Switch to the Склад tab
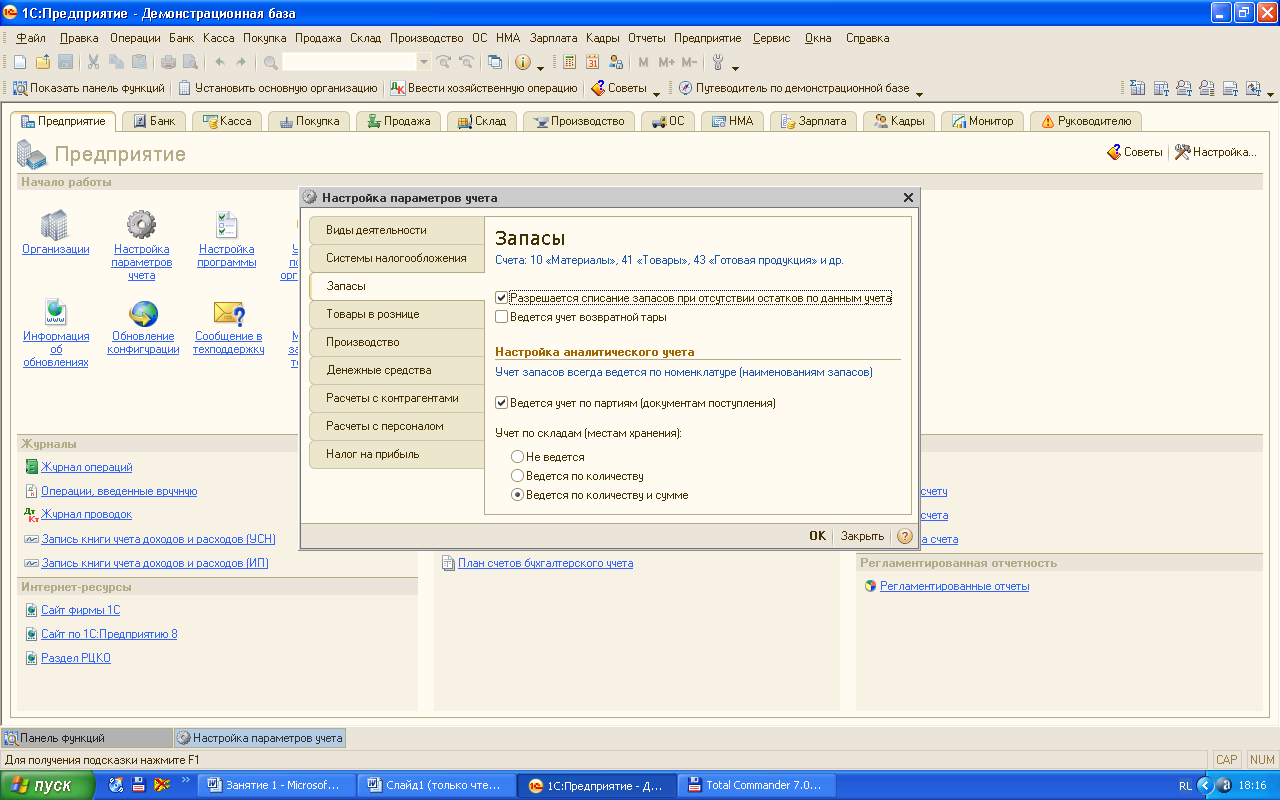 coord(481,121)
